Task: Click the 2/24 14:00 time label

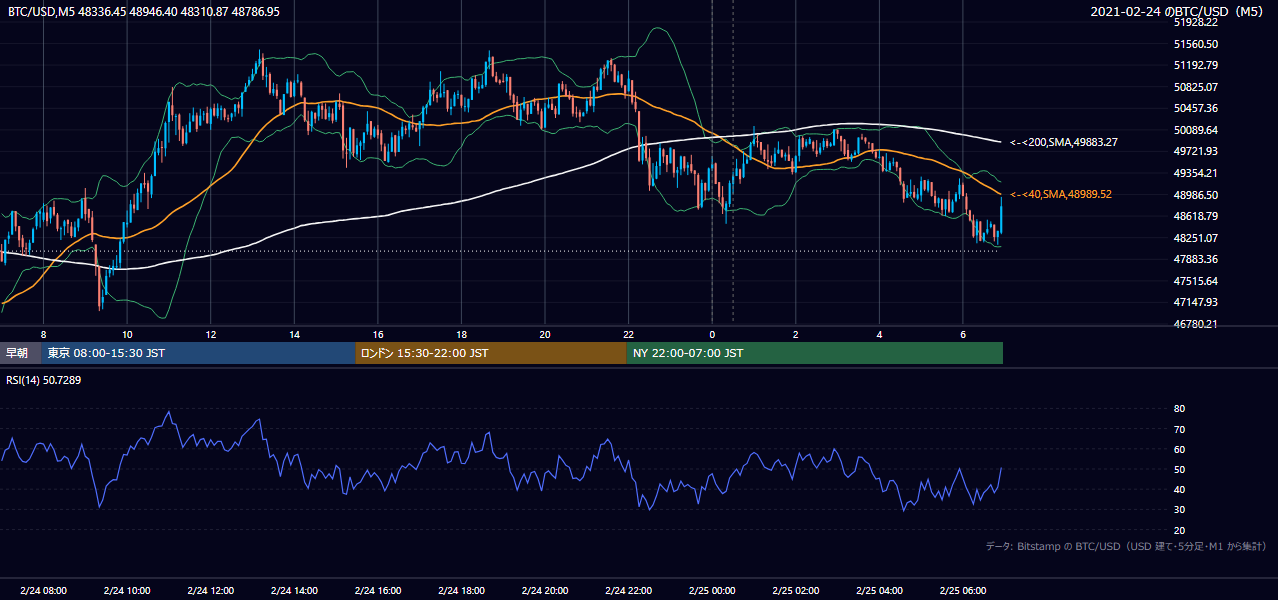Action: (x=295, y=590)
